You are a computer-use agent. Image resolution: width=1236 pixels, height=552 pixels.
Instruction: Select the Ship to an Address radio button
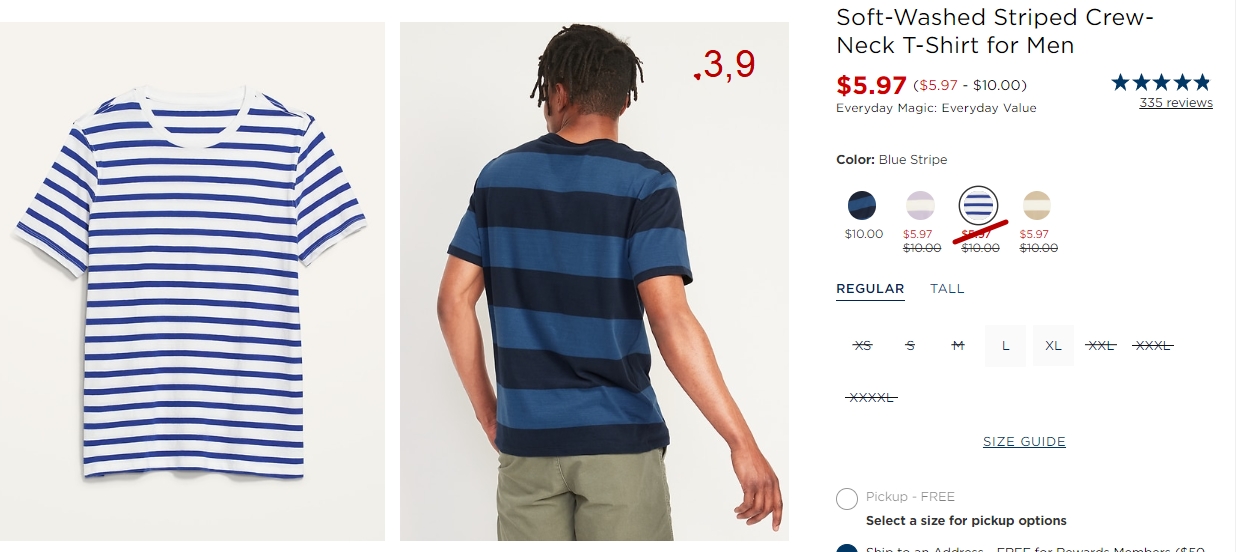tap(847, 549)
